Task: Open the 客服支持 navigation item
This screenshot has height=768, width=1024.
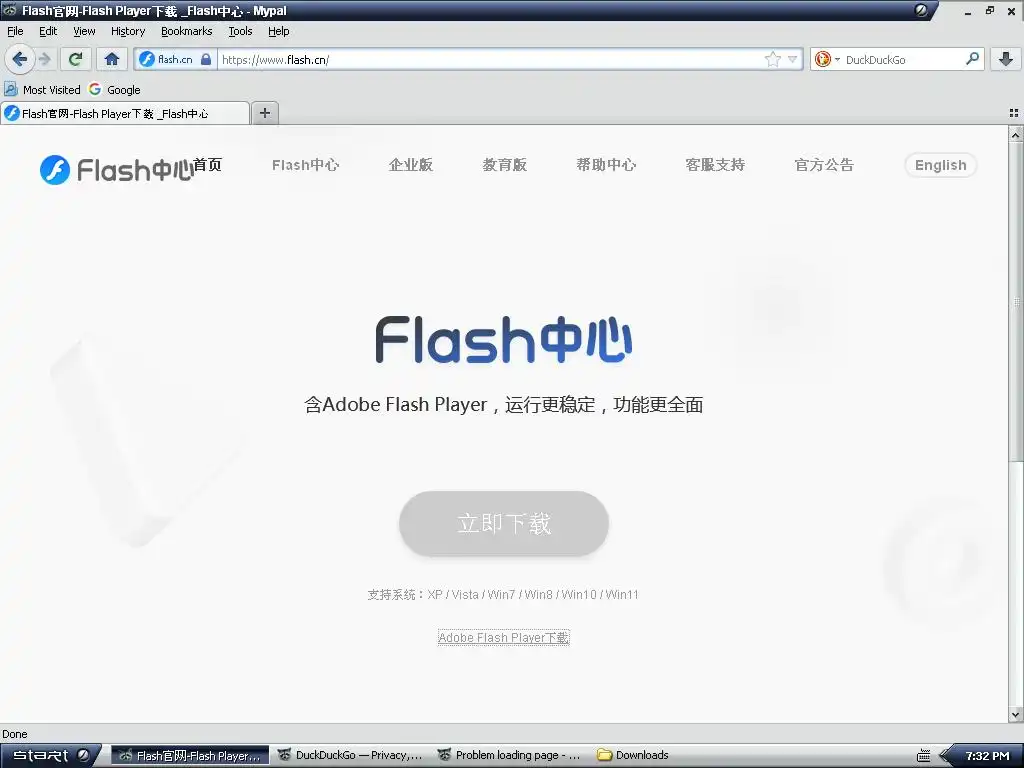Action: [x=715, y=165]
